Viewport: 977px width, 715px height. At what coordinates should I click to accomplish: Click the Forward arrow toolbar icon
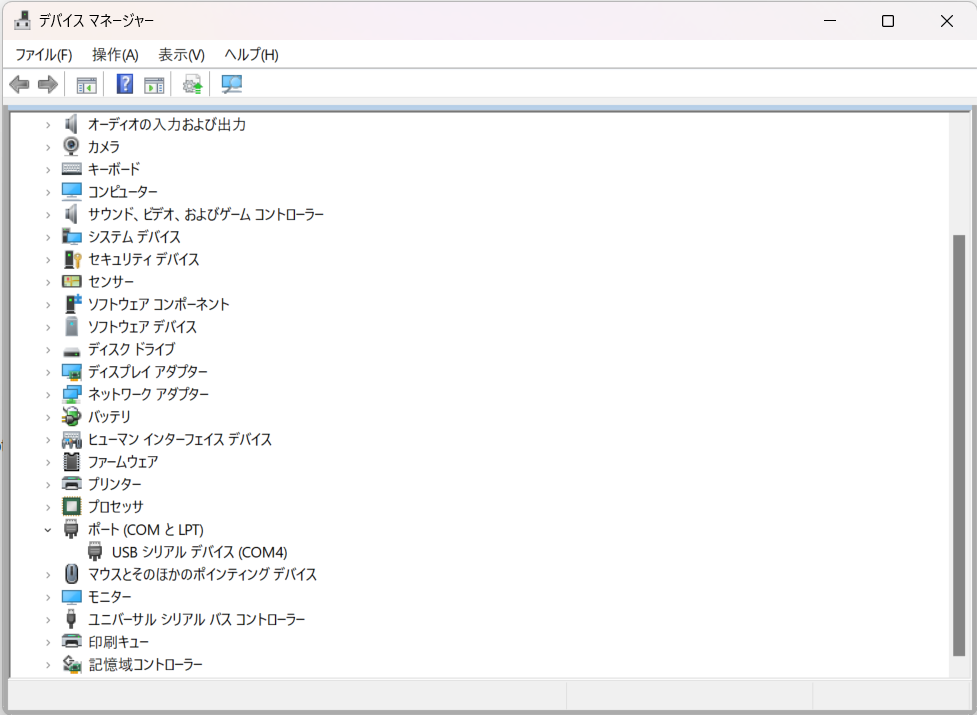[48, 84]
